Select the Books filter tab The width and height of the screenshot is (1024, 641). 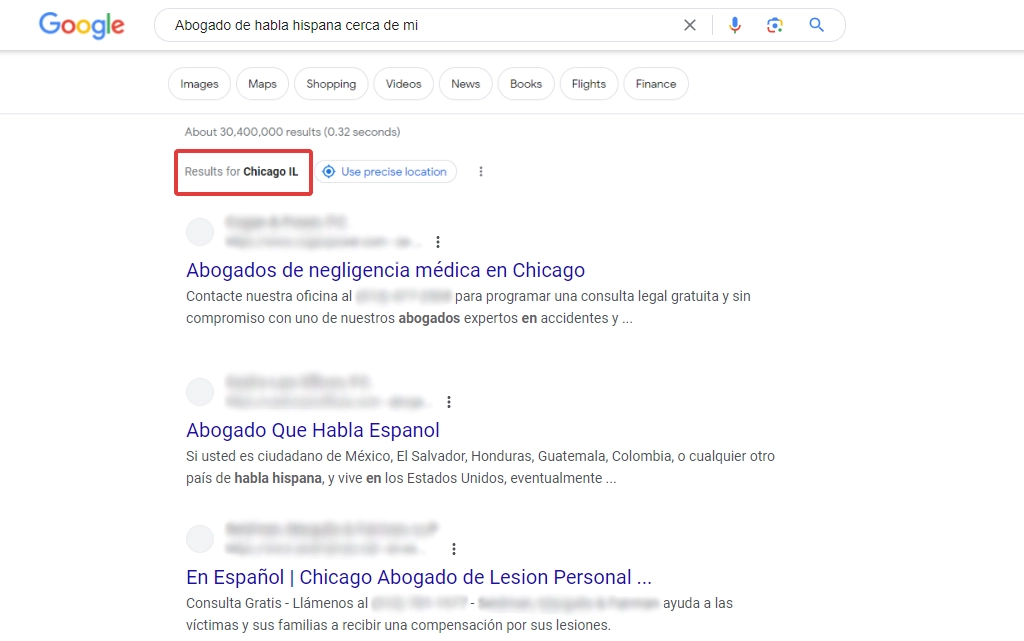click(x=526, y=84)
